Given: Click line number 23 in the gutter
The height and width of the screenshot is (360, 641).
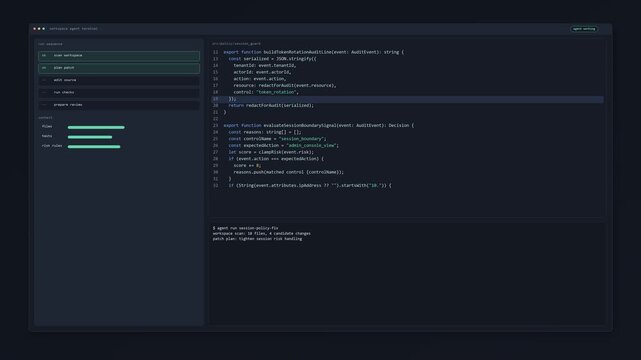Looking at the screenshot, I should tap(215, 125).
